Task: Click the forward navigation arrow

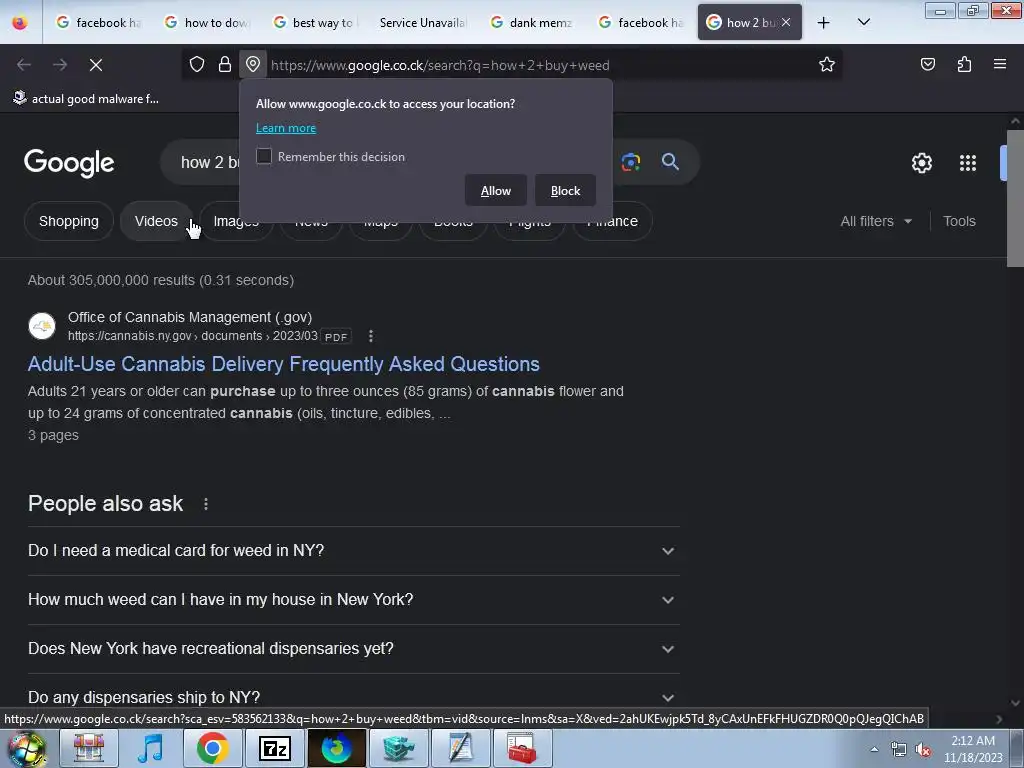Action: pos(60,65)
